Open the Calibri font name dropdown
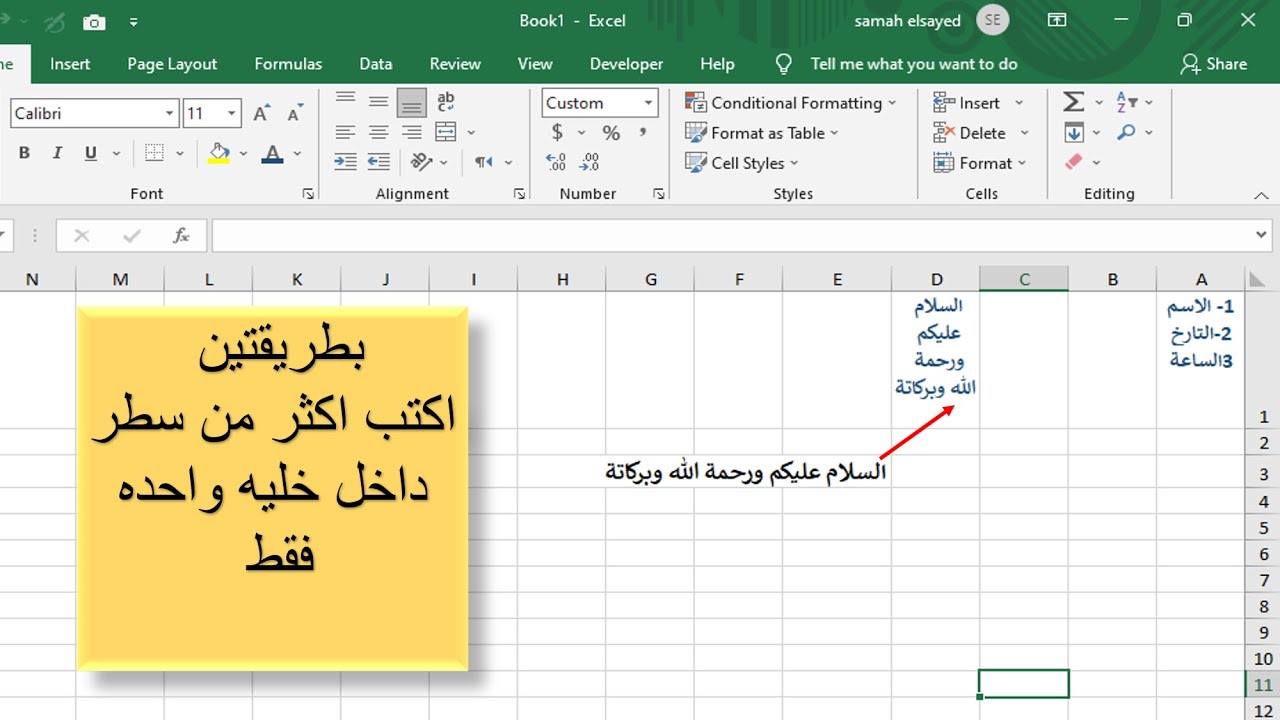 169,114
